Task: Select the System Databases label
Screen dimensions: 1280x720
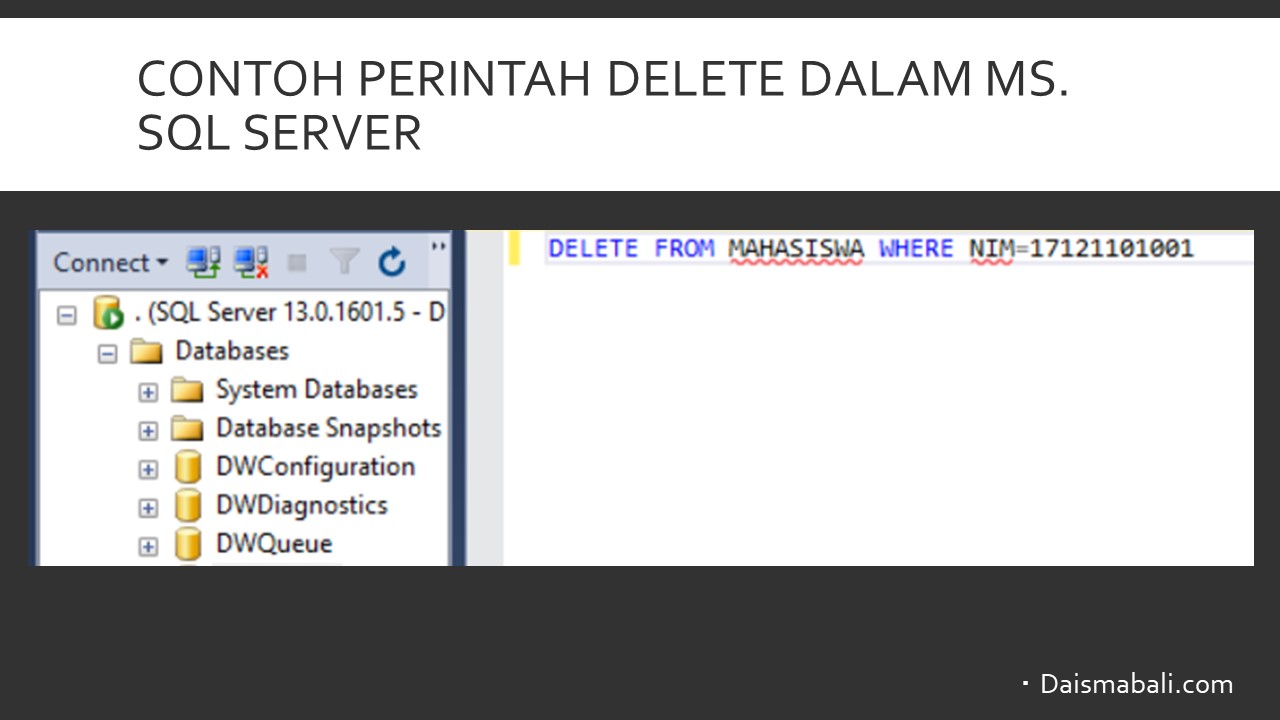Action: (x=316, y=389)
